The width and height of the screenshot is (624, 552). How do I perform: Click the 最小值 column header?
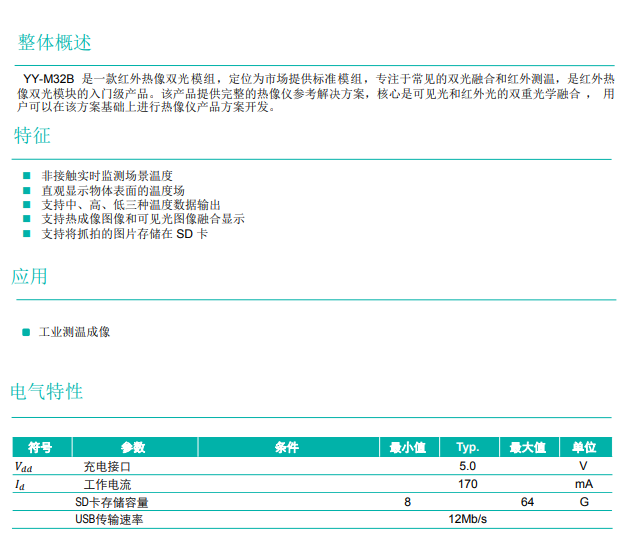point(407,447)
